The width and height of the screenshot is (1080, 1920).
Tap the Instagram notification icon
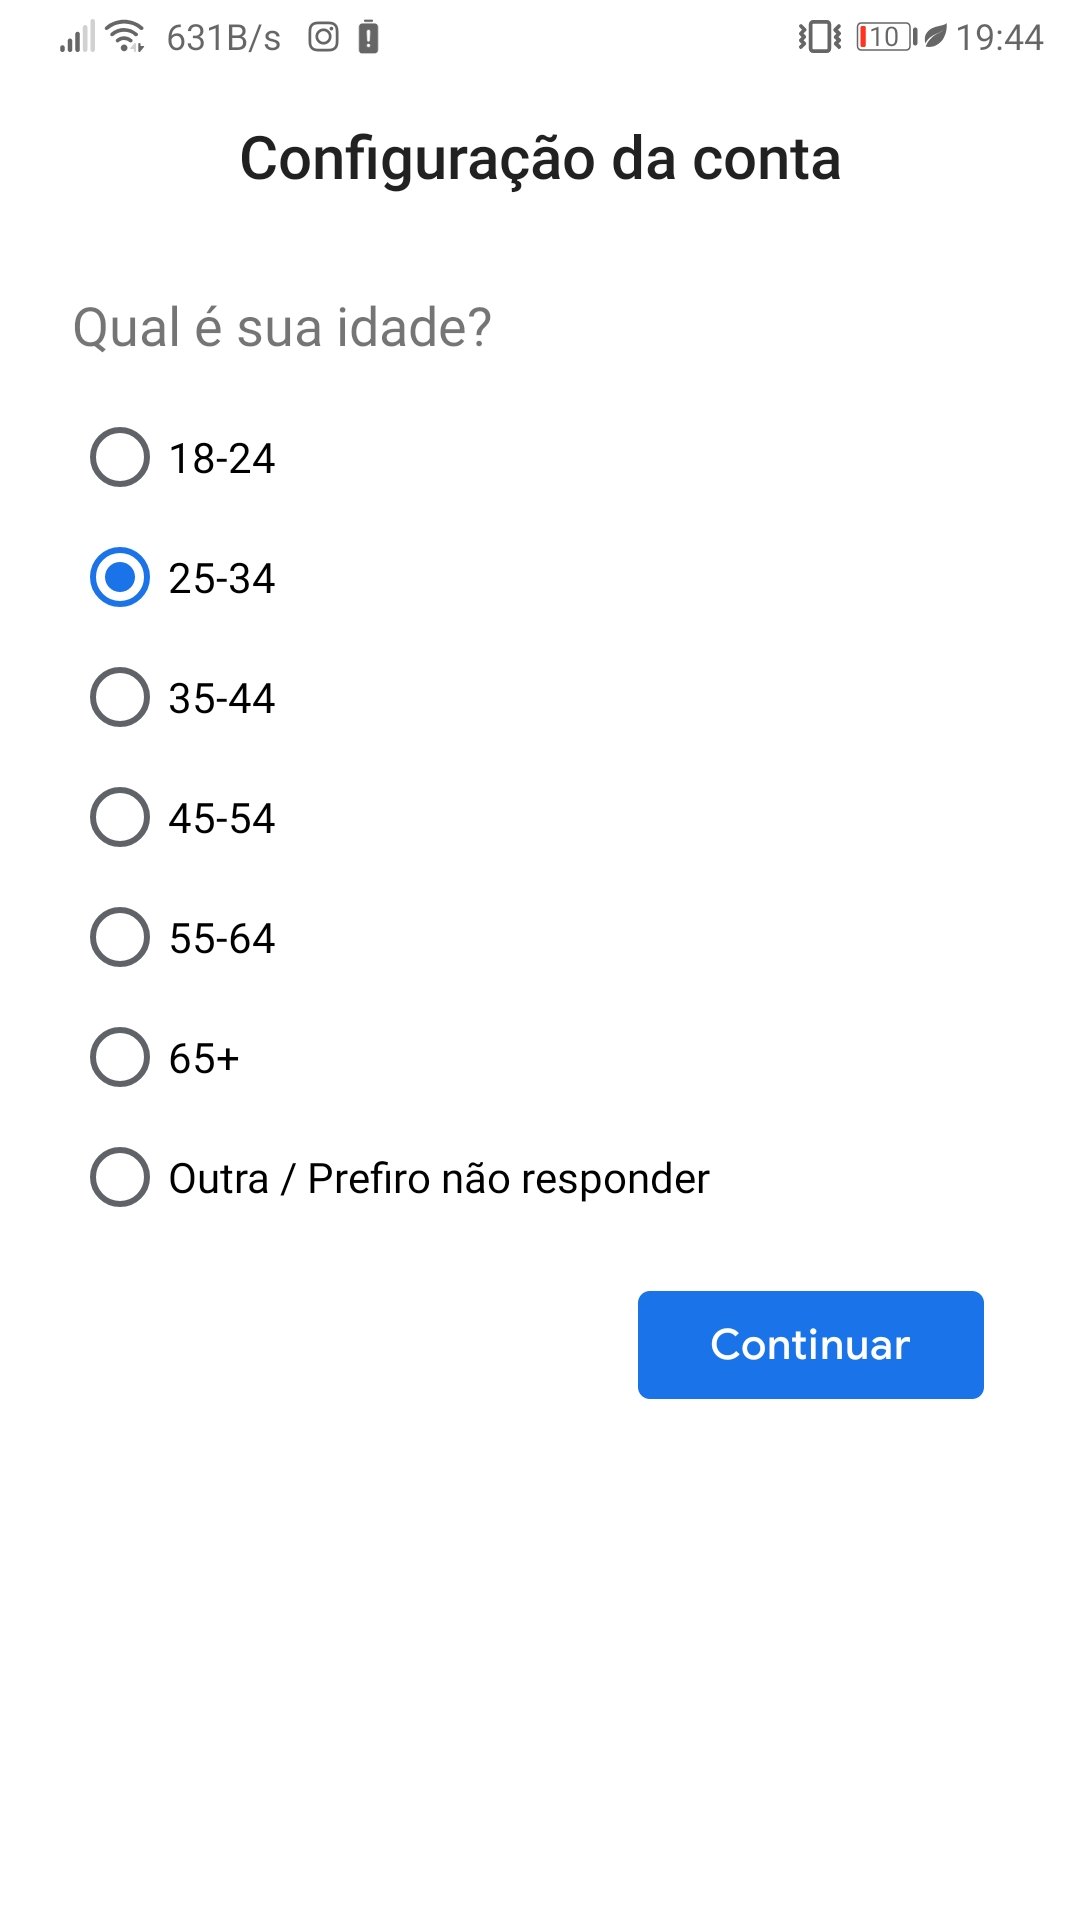point(323,37)
